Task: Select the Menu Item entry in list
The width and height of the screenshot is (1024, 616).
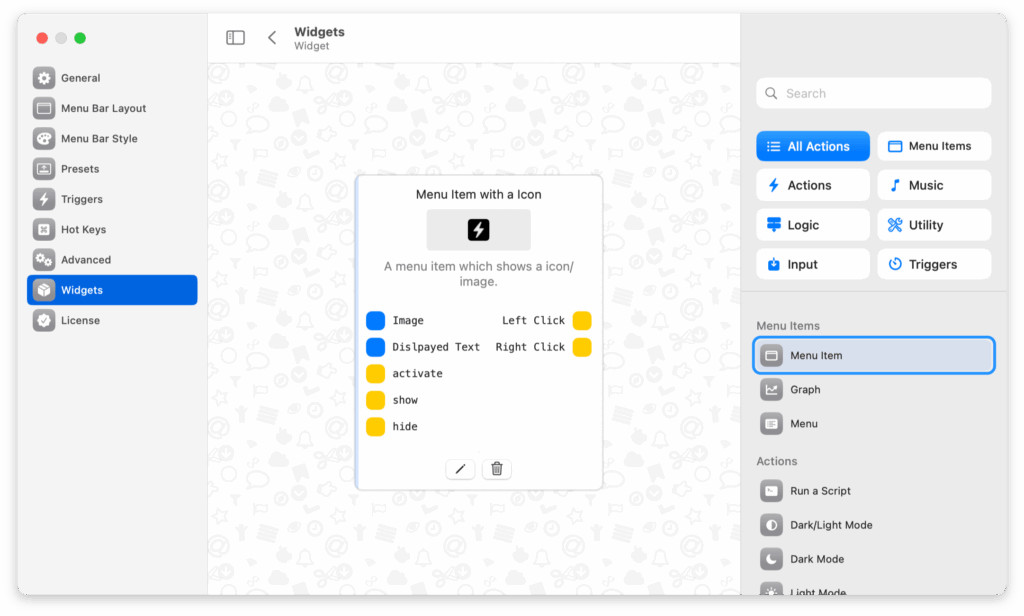Action: 873,355
